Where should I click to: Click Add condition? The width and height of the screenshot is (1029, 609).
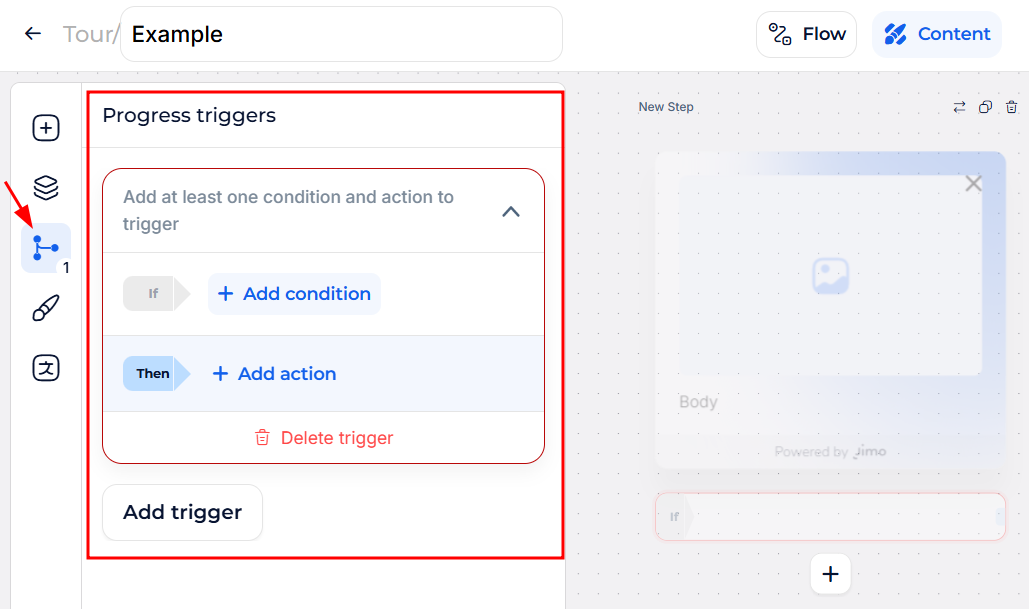(294, 294)
